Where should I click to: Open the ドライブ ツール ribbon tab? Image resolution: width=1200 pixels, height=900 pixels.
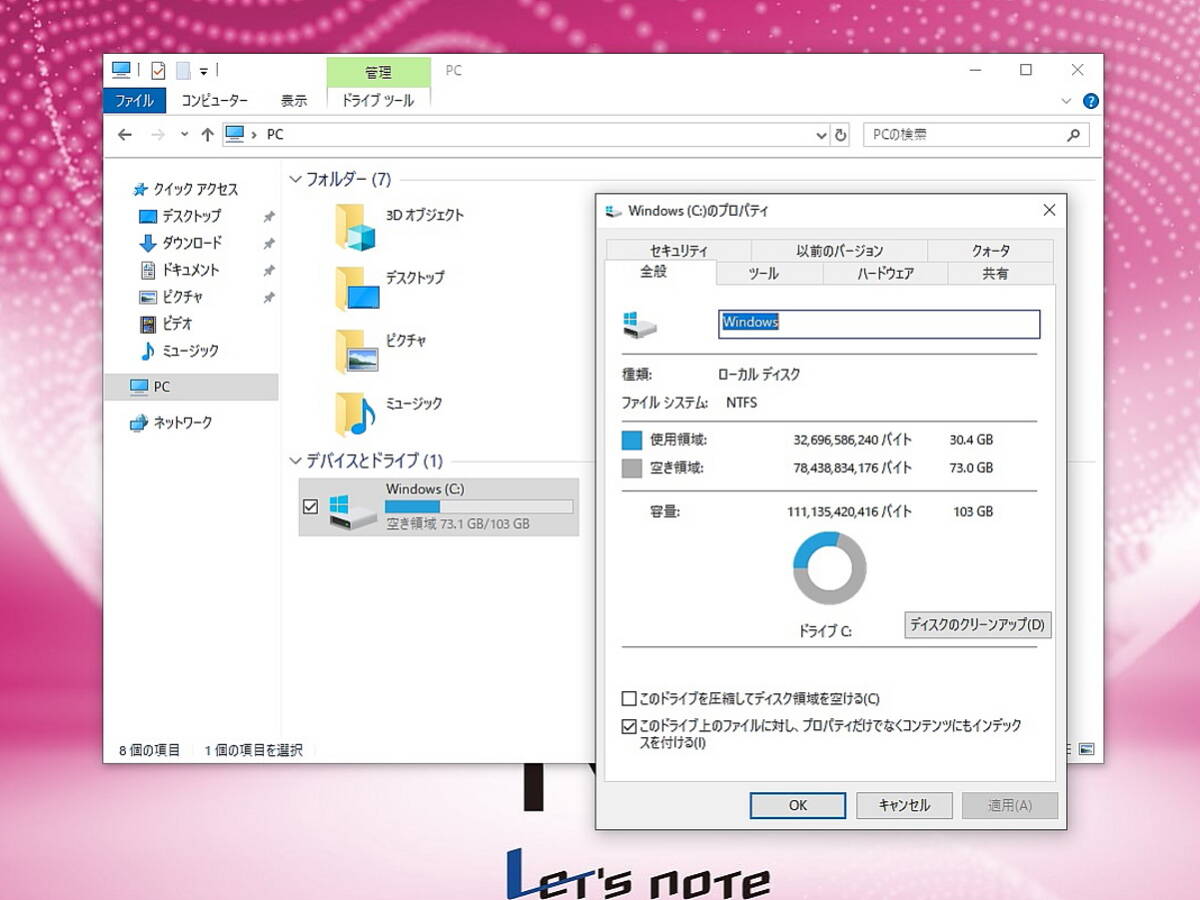click(x=378, y=101)
